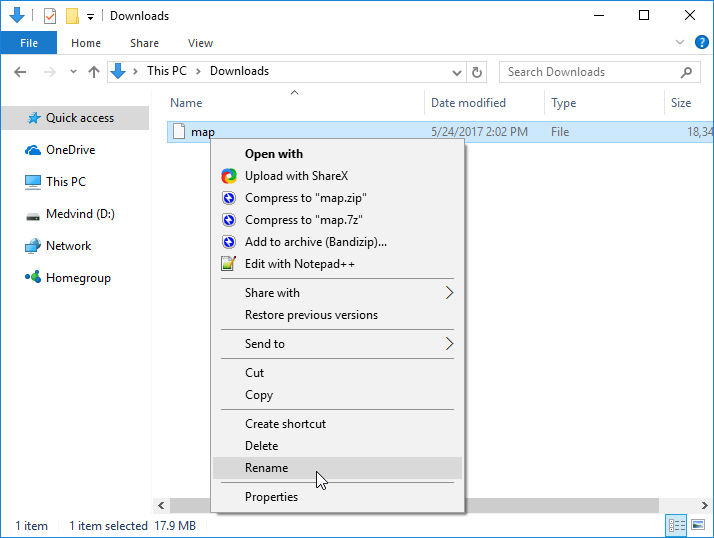714x538 pixels.
Task: Select Edit with Notepad++
Action: click(337, 264)
